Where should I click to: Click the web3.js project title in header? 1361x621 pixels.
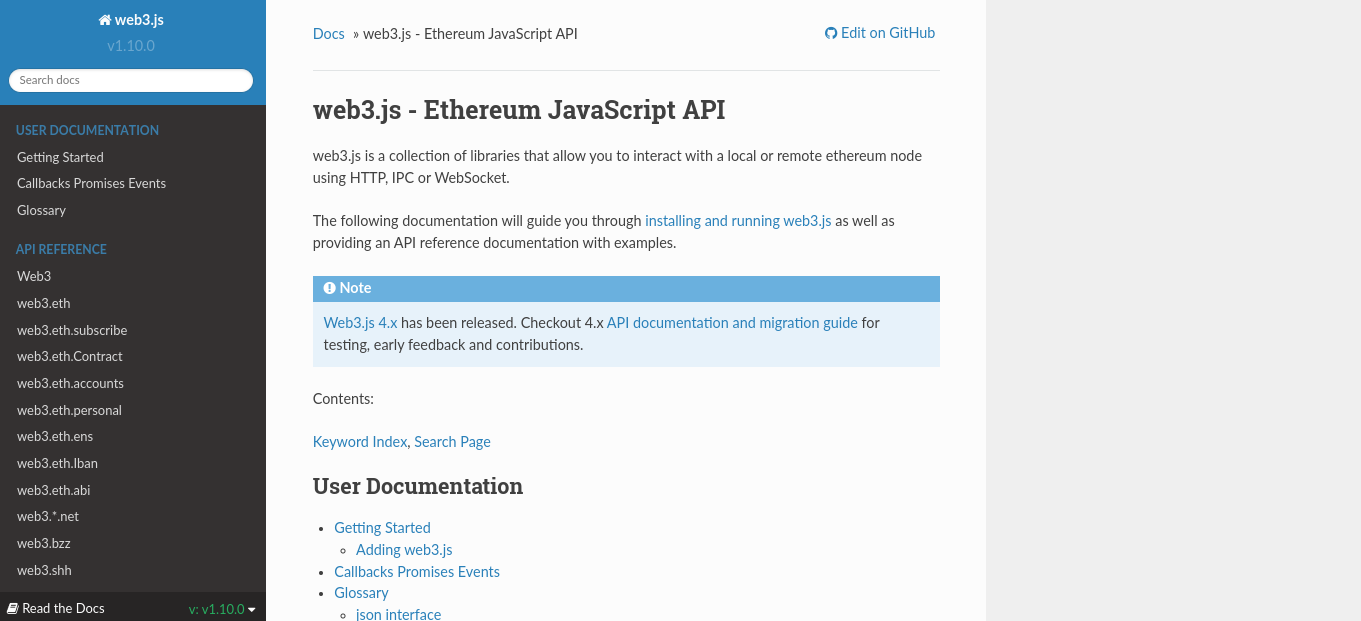pos(131,20)
